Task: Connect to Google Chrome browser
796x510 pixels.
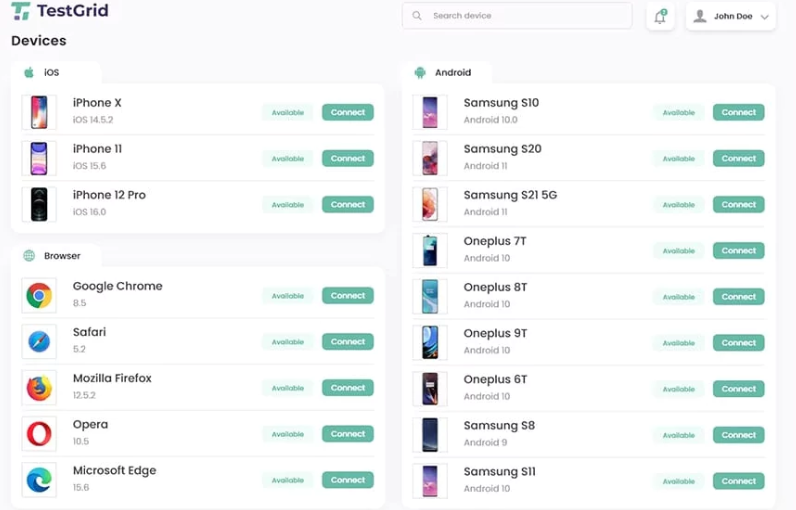Action: tap(348, 295)
